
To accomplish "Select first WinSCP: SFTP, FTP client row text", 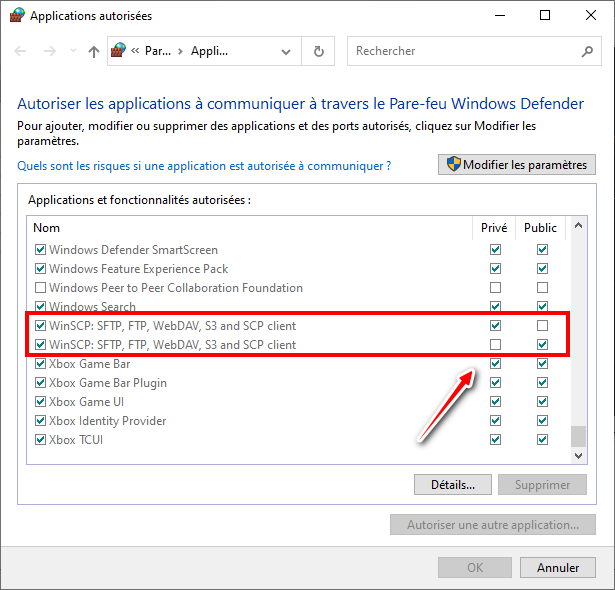I will pyautogui.click(x=173, y=326).
